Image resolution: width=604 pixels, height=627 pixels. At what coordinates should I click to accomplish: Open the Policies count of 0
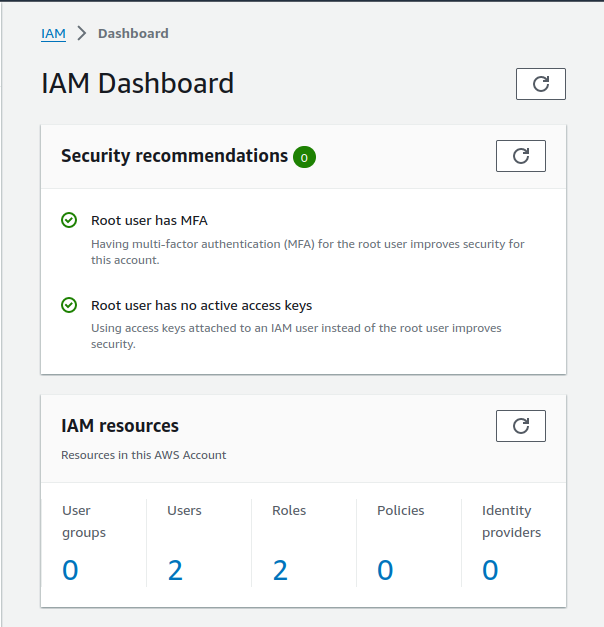[385, 570]
